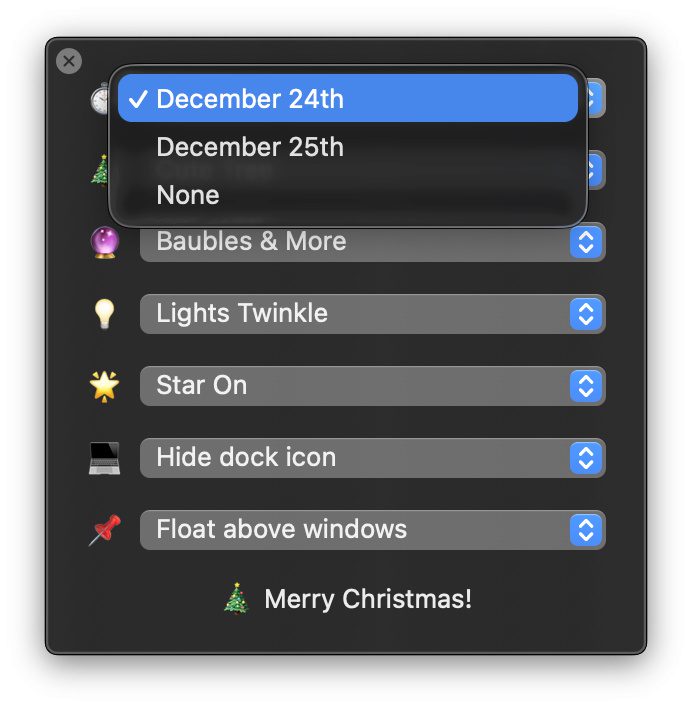Click the crystal ball baubles icon
The image size is (692, 708).
[x=104, y=242]
